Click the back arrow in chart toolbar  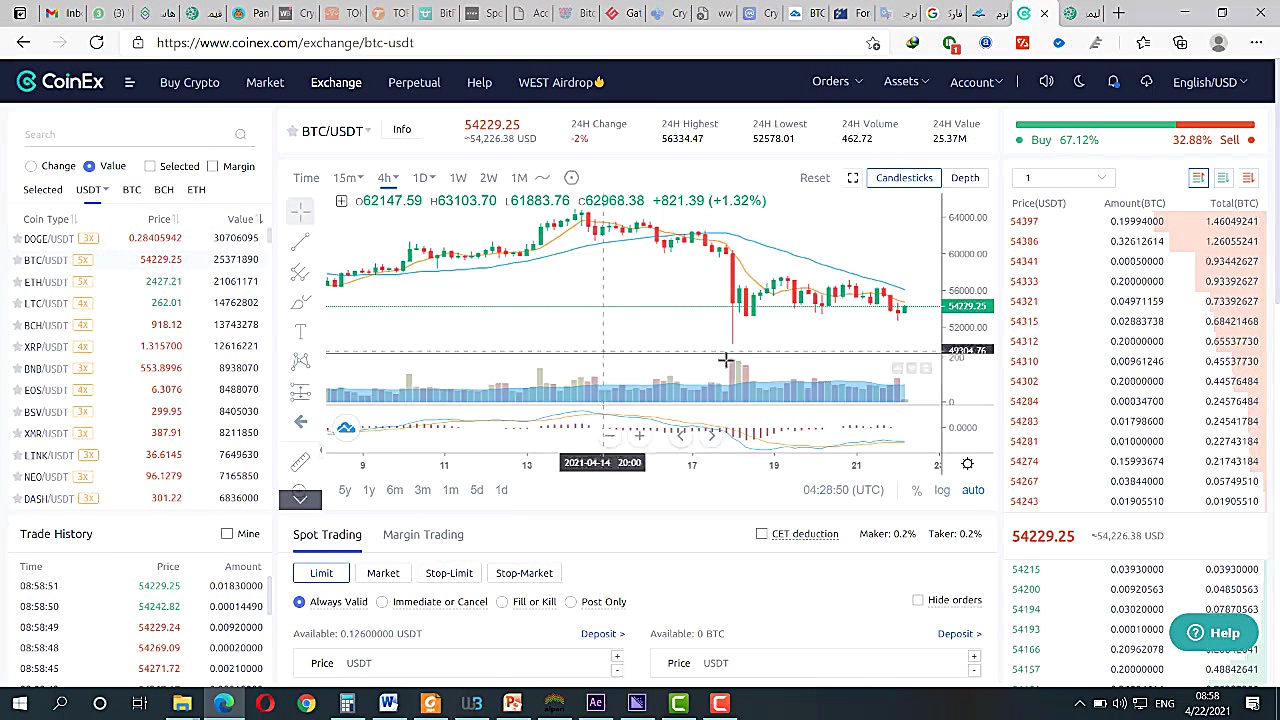pyautogui.click(x=300, y=422)
